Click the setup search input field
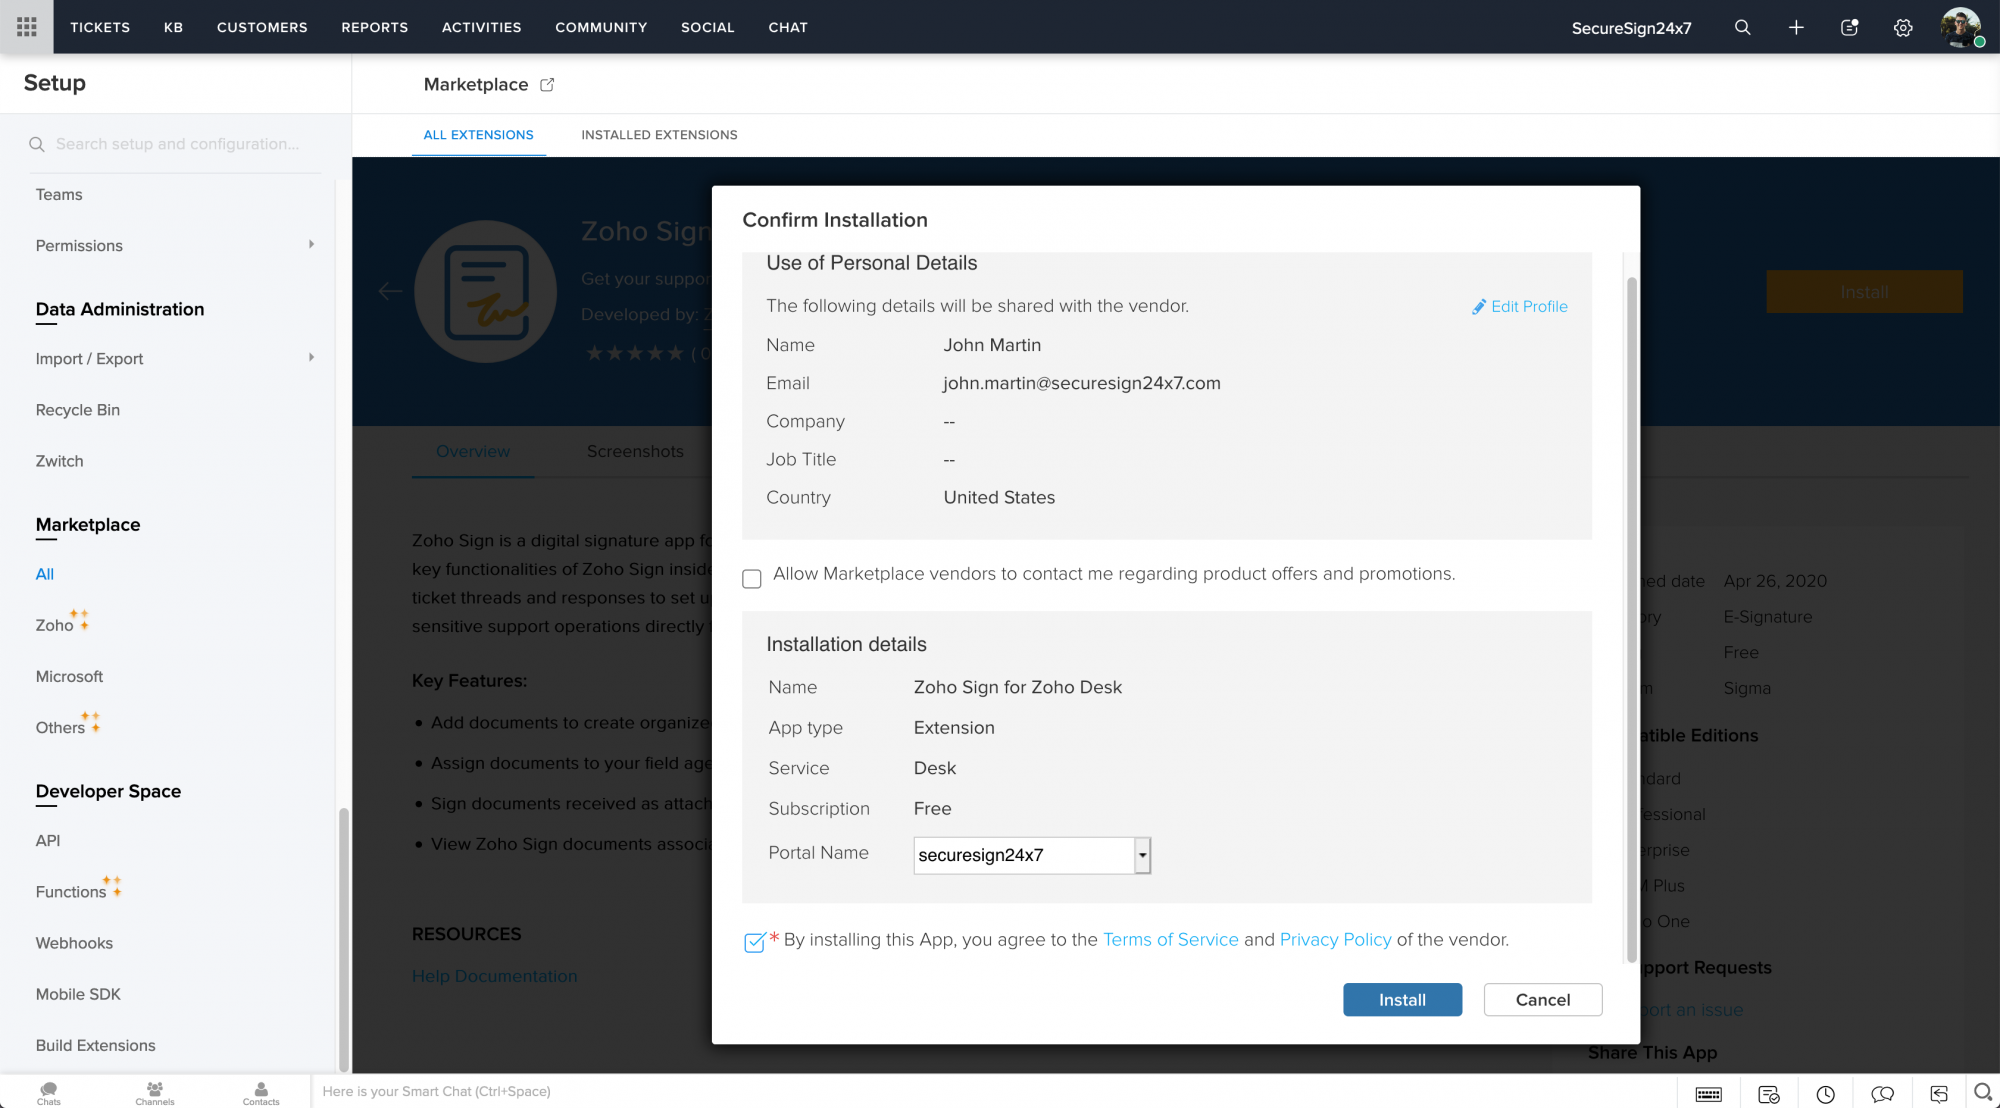 (177, 144)
